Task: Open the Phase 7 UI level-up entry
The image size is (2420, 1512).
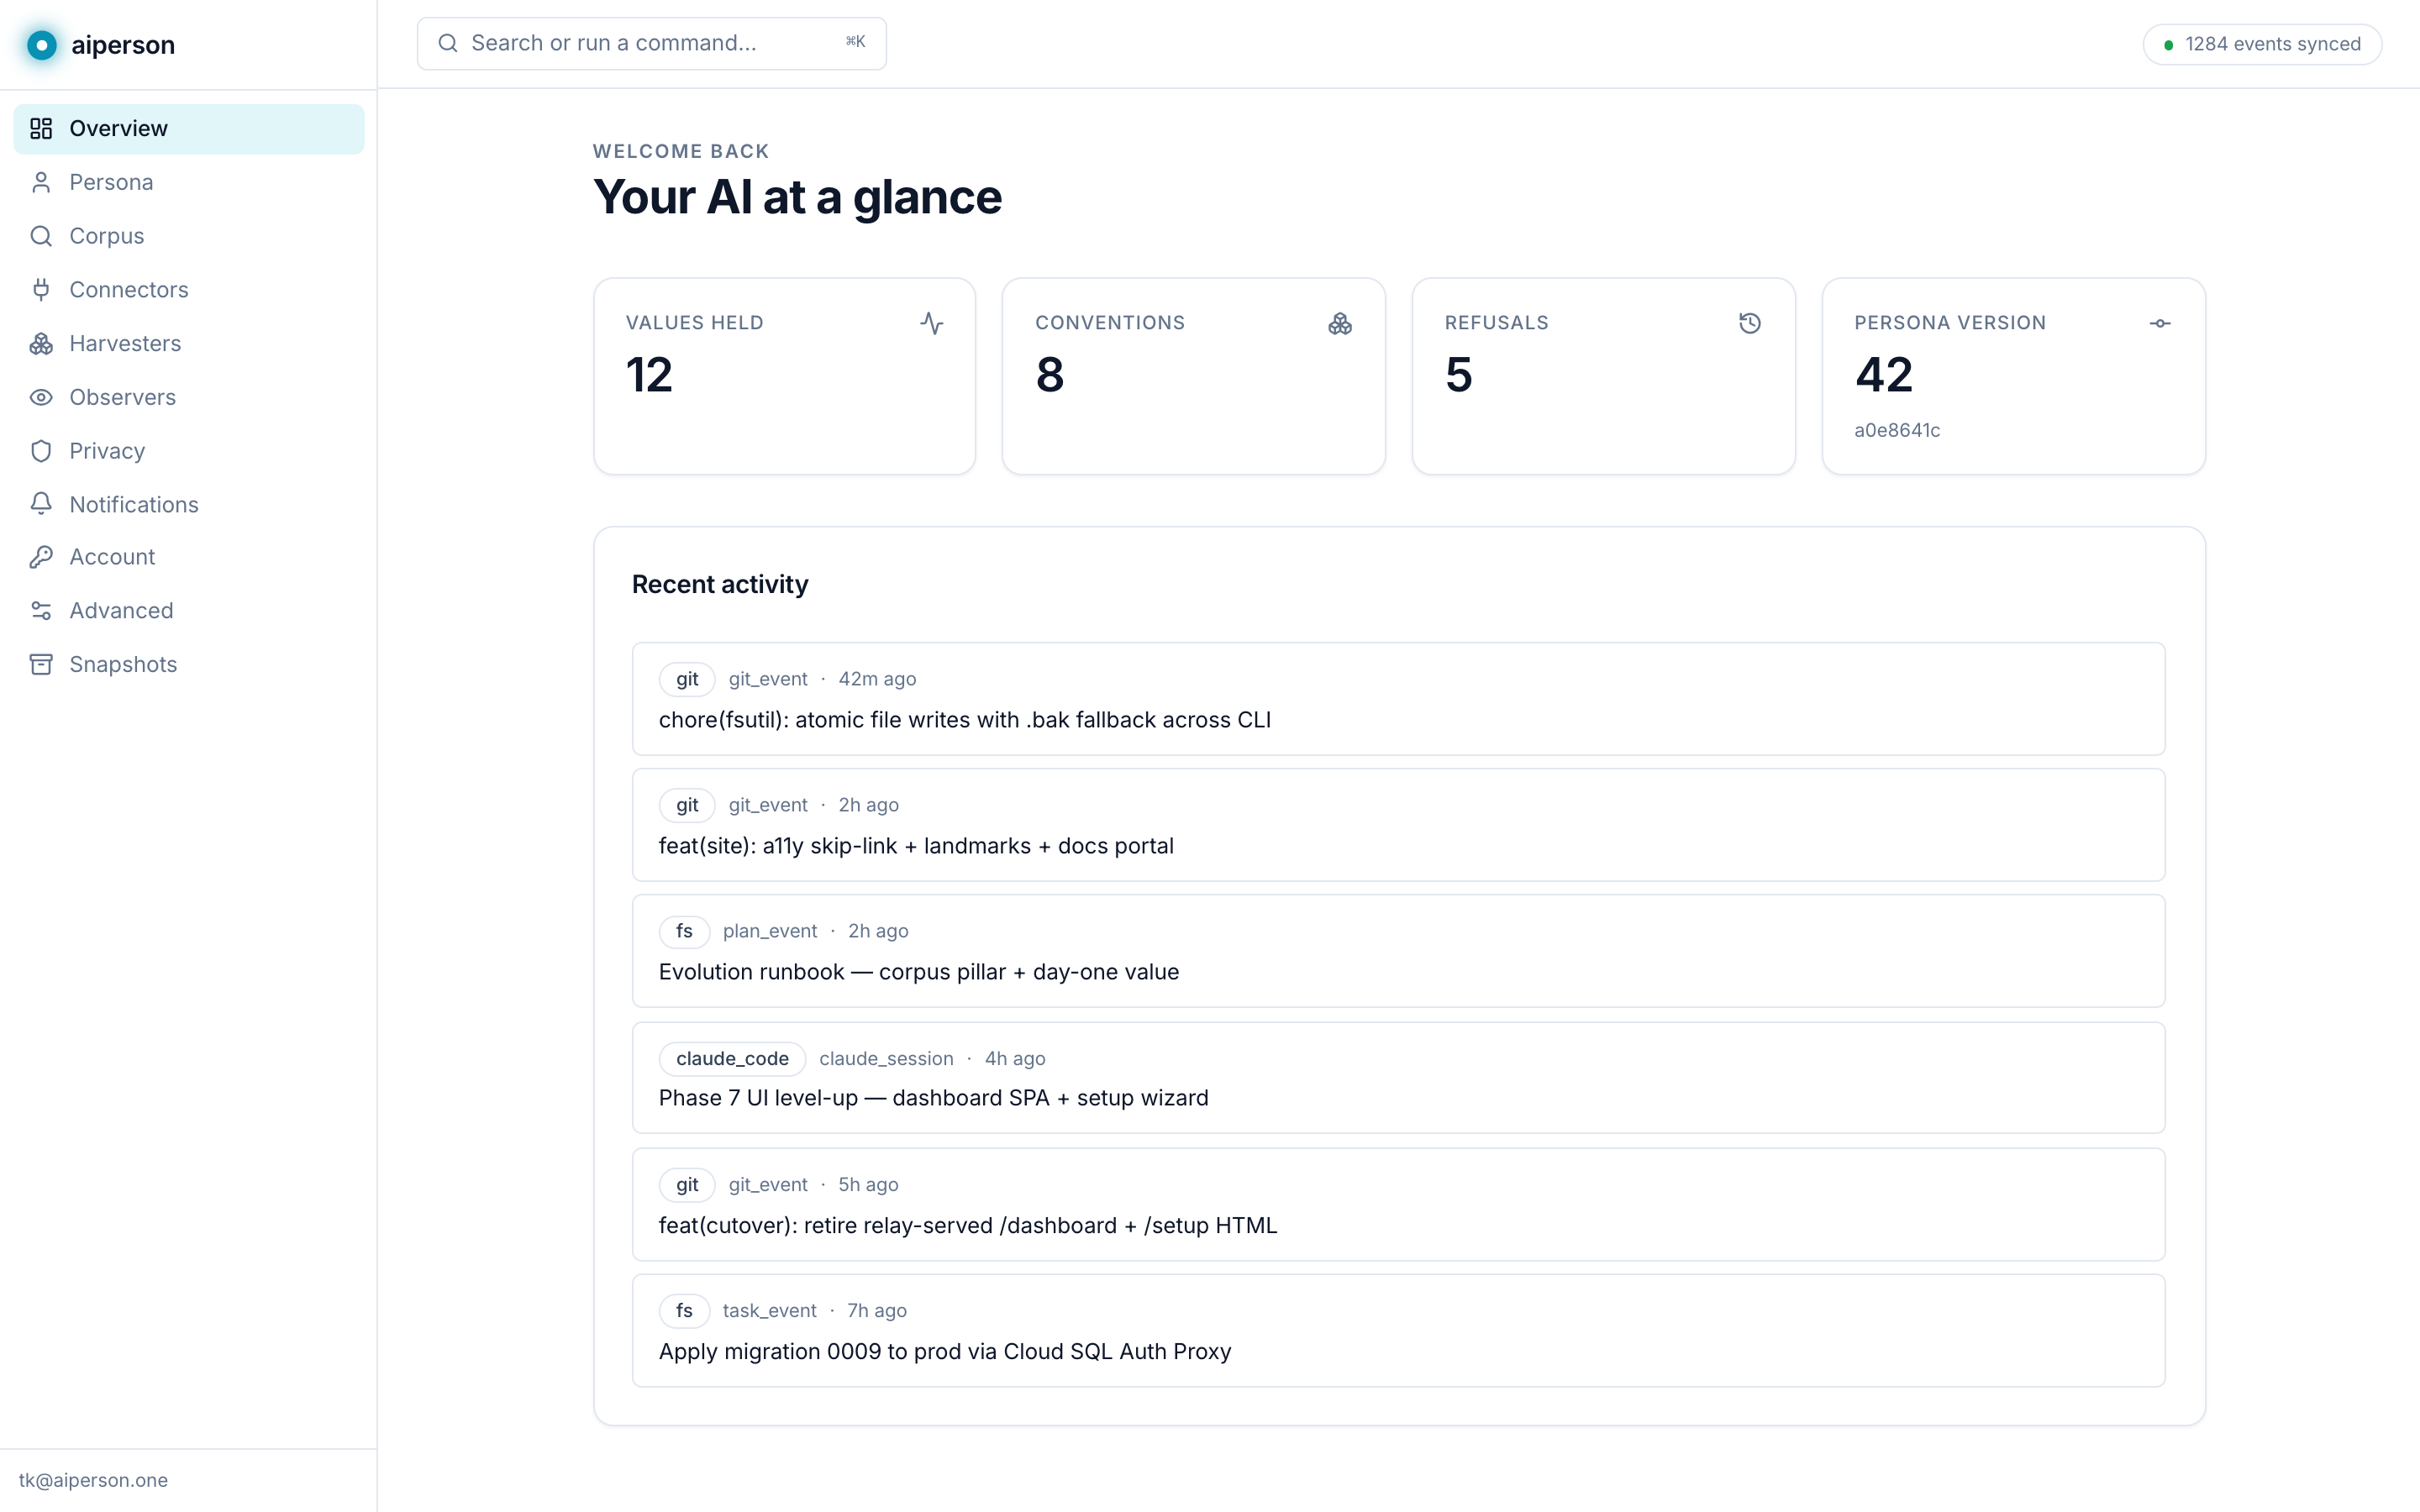Action: pyautogui.click(x=1398, y=1078)
